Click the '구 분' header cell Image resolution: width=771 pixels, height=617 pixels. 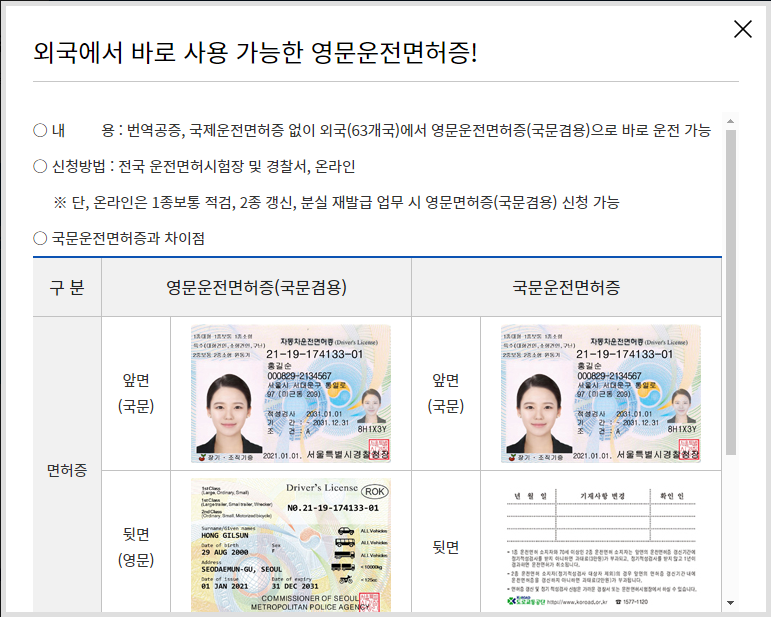(x=67, y=287)
